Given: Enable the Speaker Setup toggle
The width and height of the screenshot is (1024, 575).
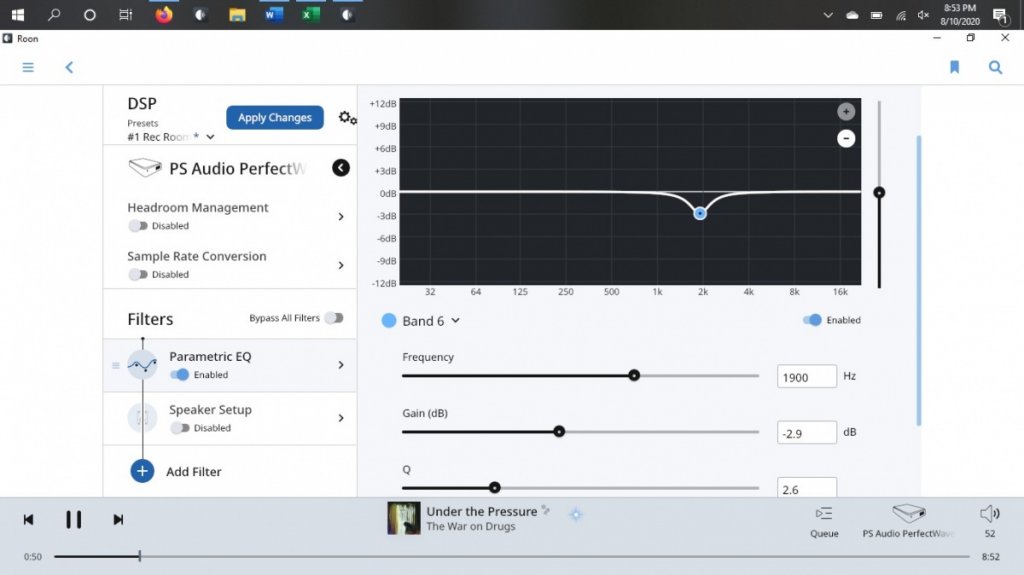Looking at the screenshot, I should [180, 428].
